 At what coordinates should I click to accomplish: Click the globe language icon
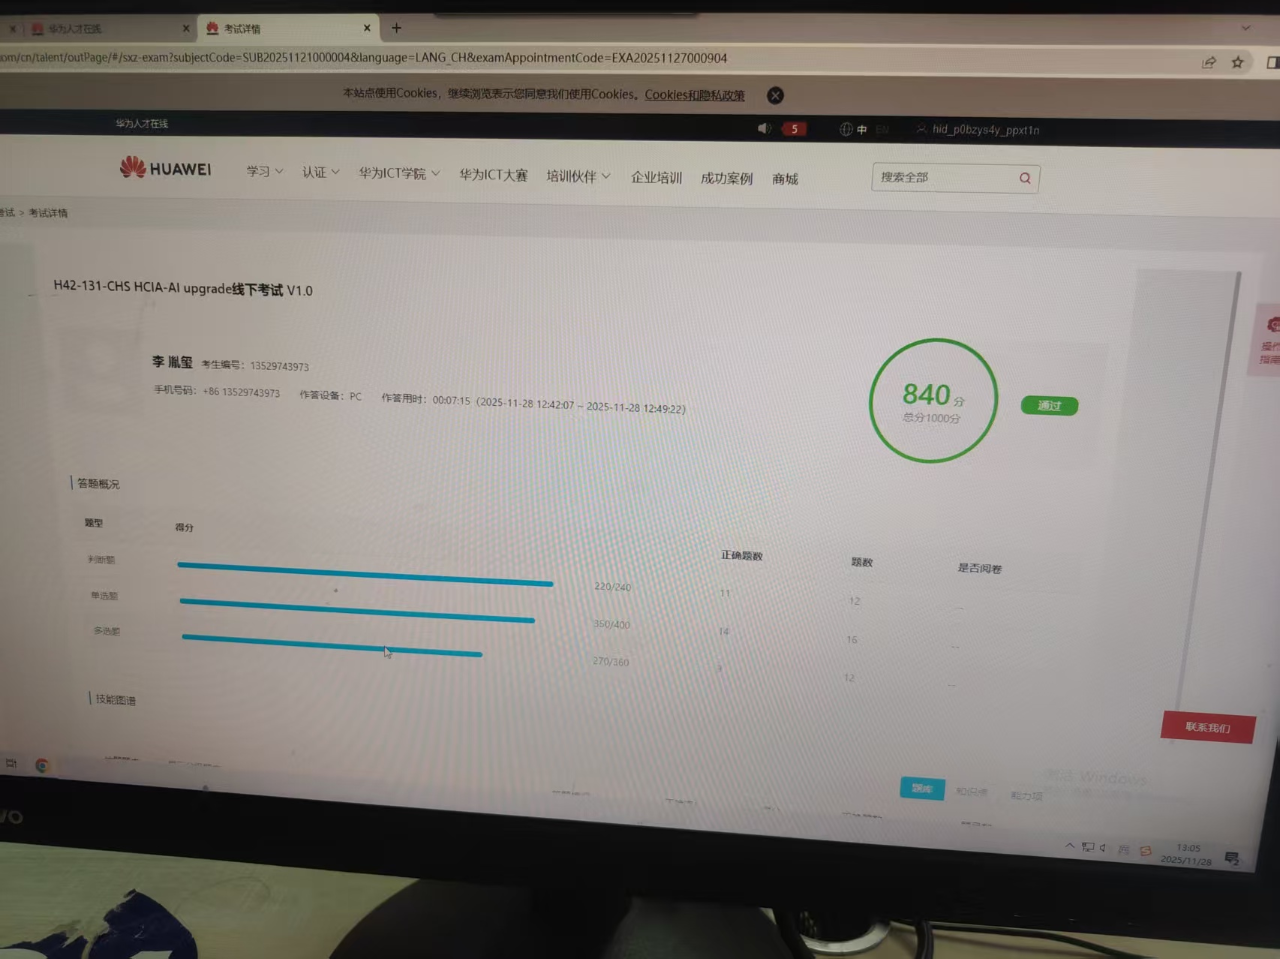[x=846, y=129]
